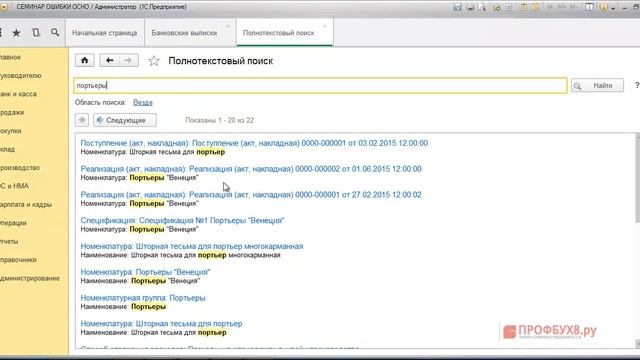Click the magnifier search icon in the tools panel
The height and width of the screenshot is (360, 640).
[x=55, y=33]
